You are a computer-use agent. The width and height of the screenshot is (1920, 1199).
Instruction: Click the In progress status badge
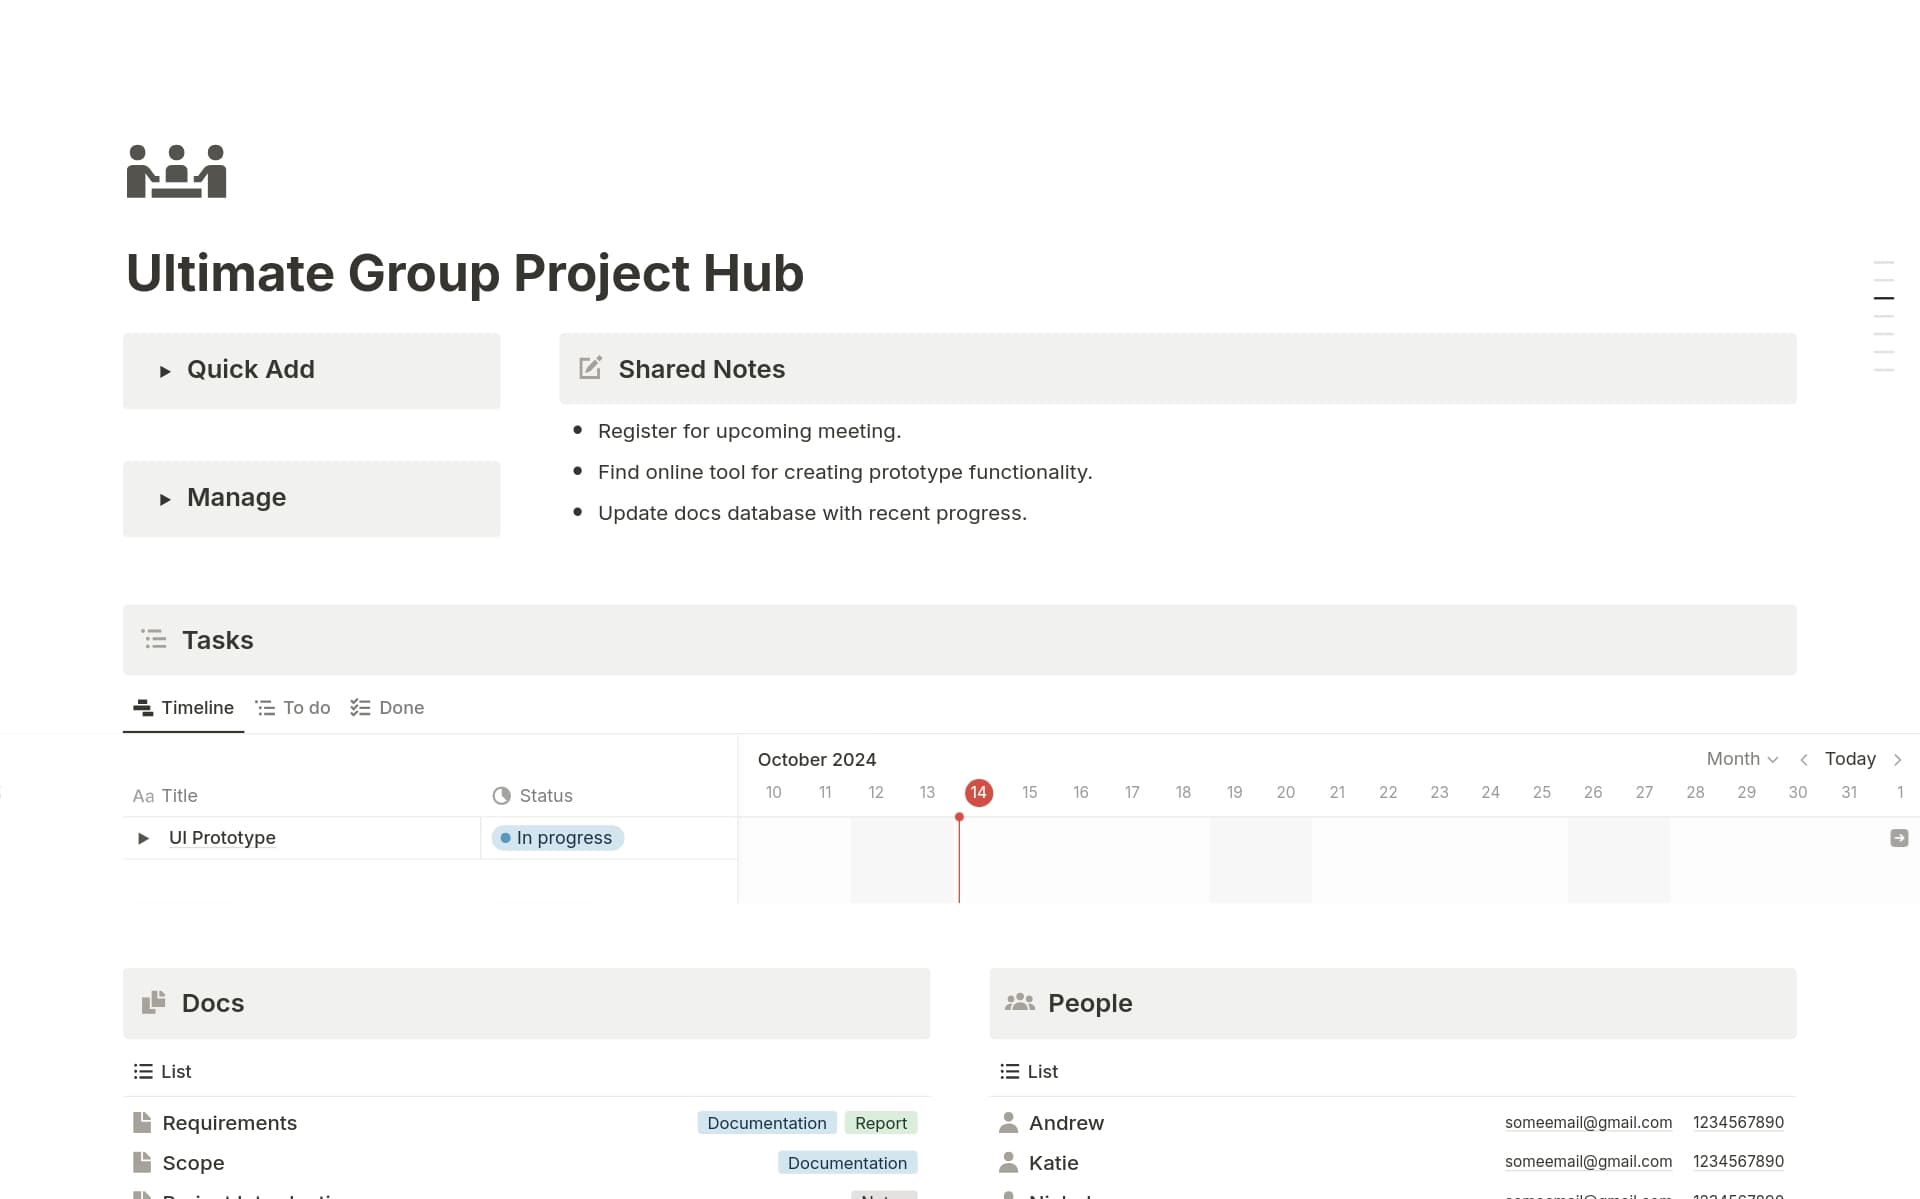(556, 838)
